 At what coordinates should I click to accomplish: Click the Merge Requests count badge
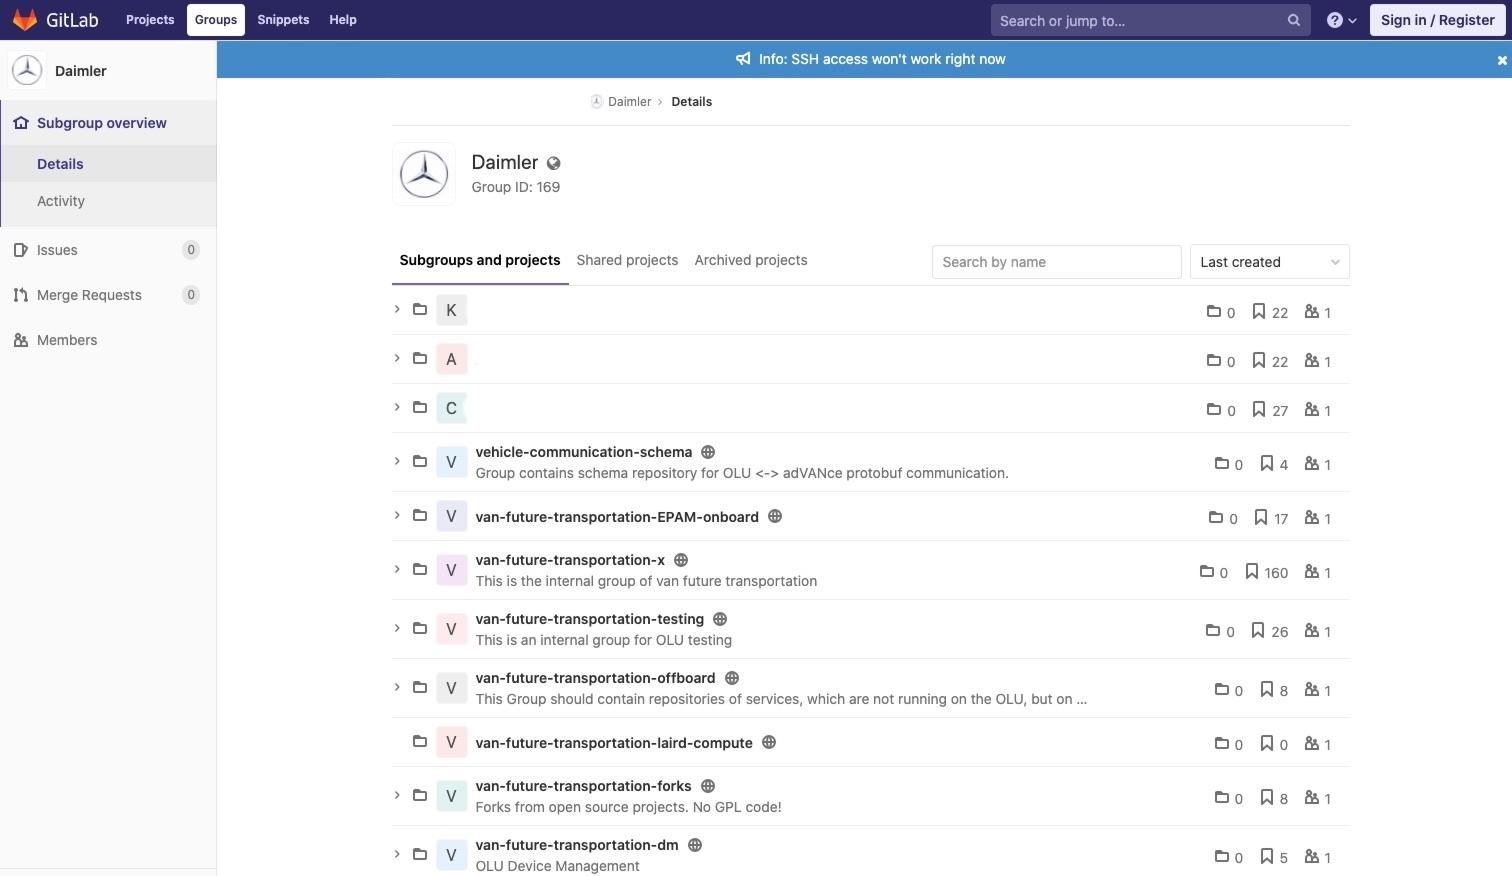click(x=191, y=295)
